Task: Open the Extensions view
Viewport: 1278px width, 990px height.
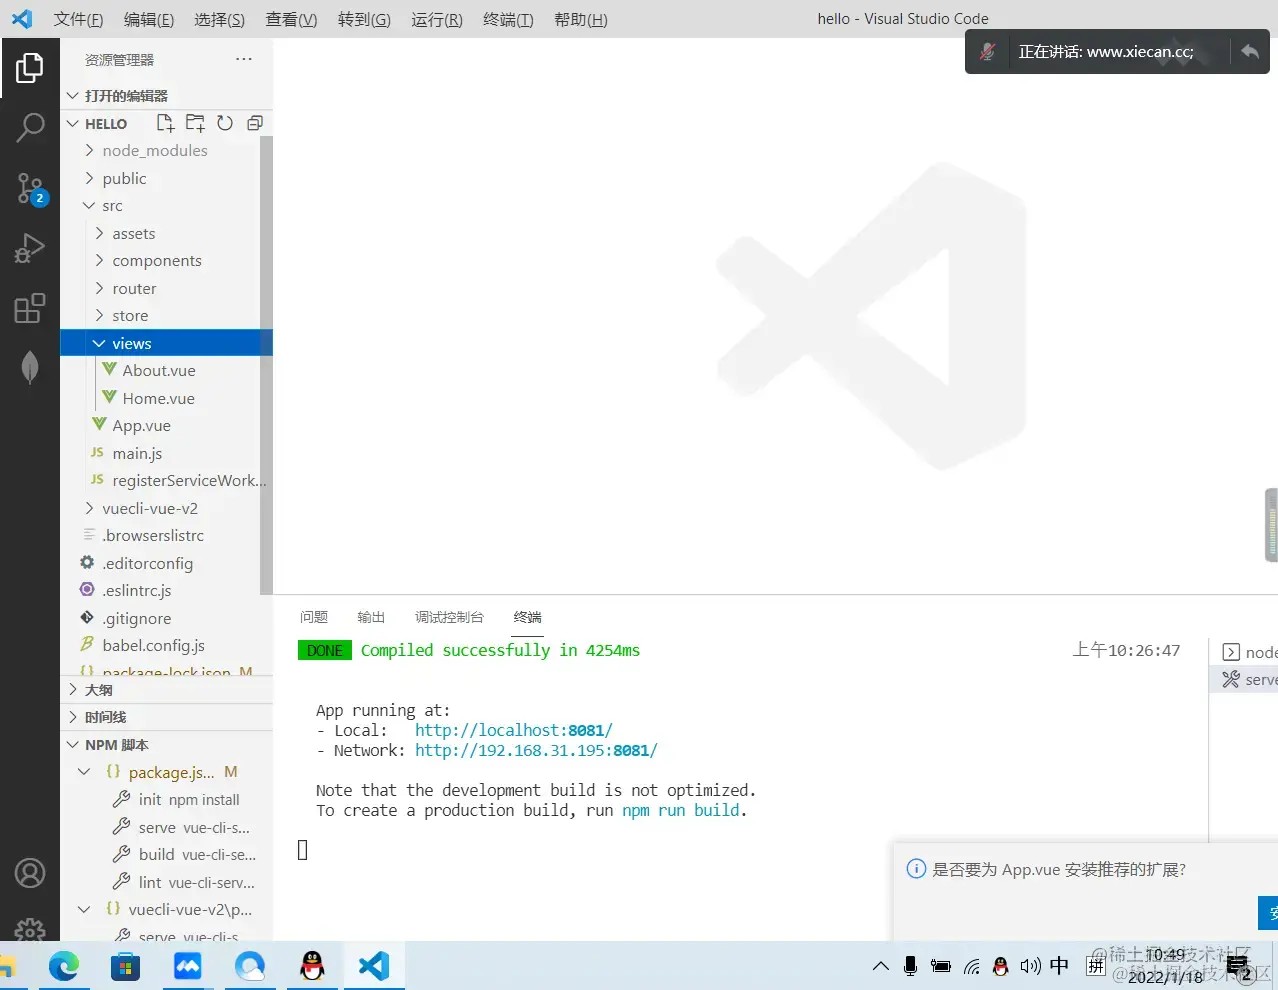Action: click(30, 308)
